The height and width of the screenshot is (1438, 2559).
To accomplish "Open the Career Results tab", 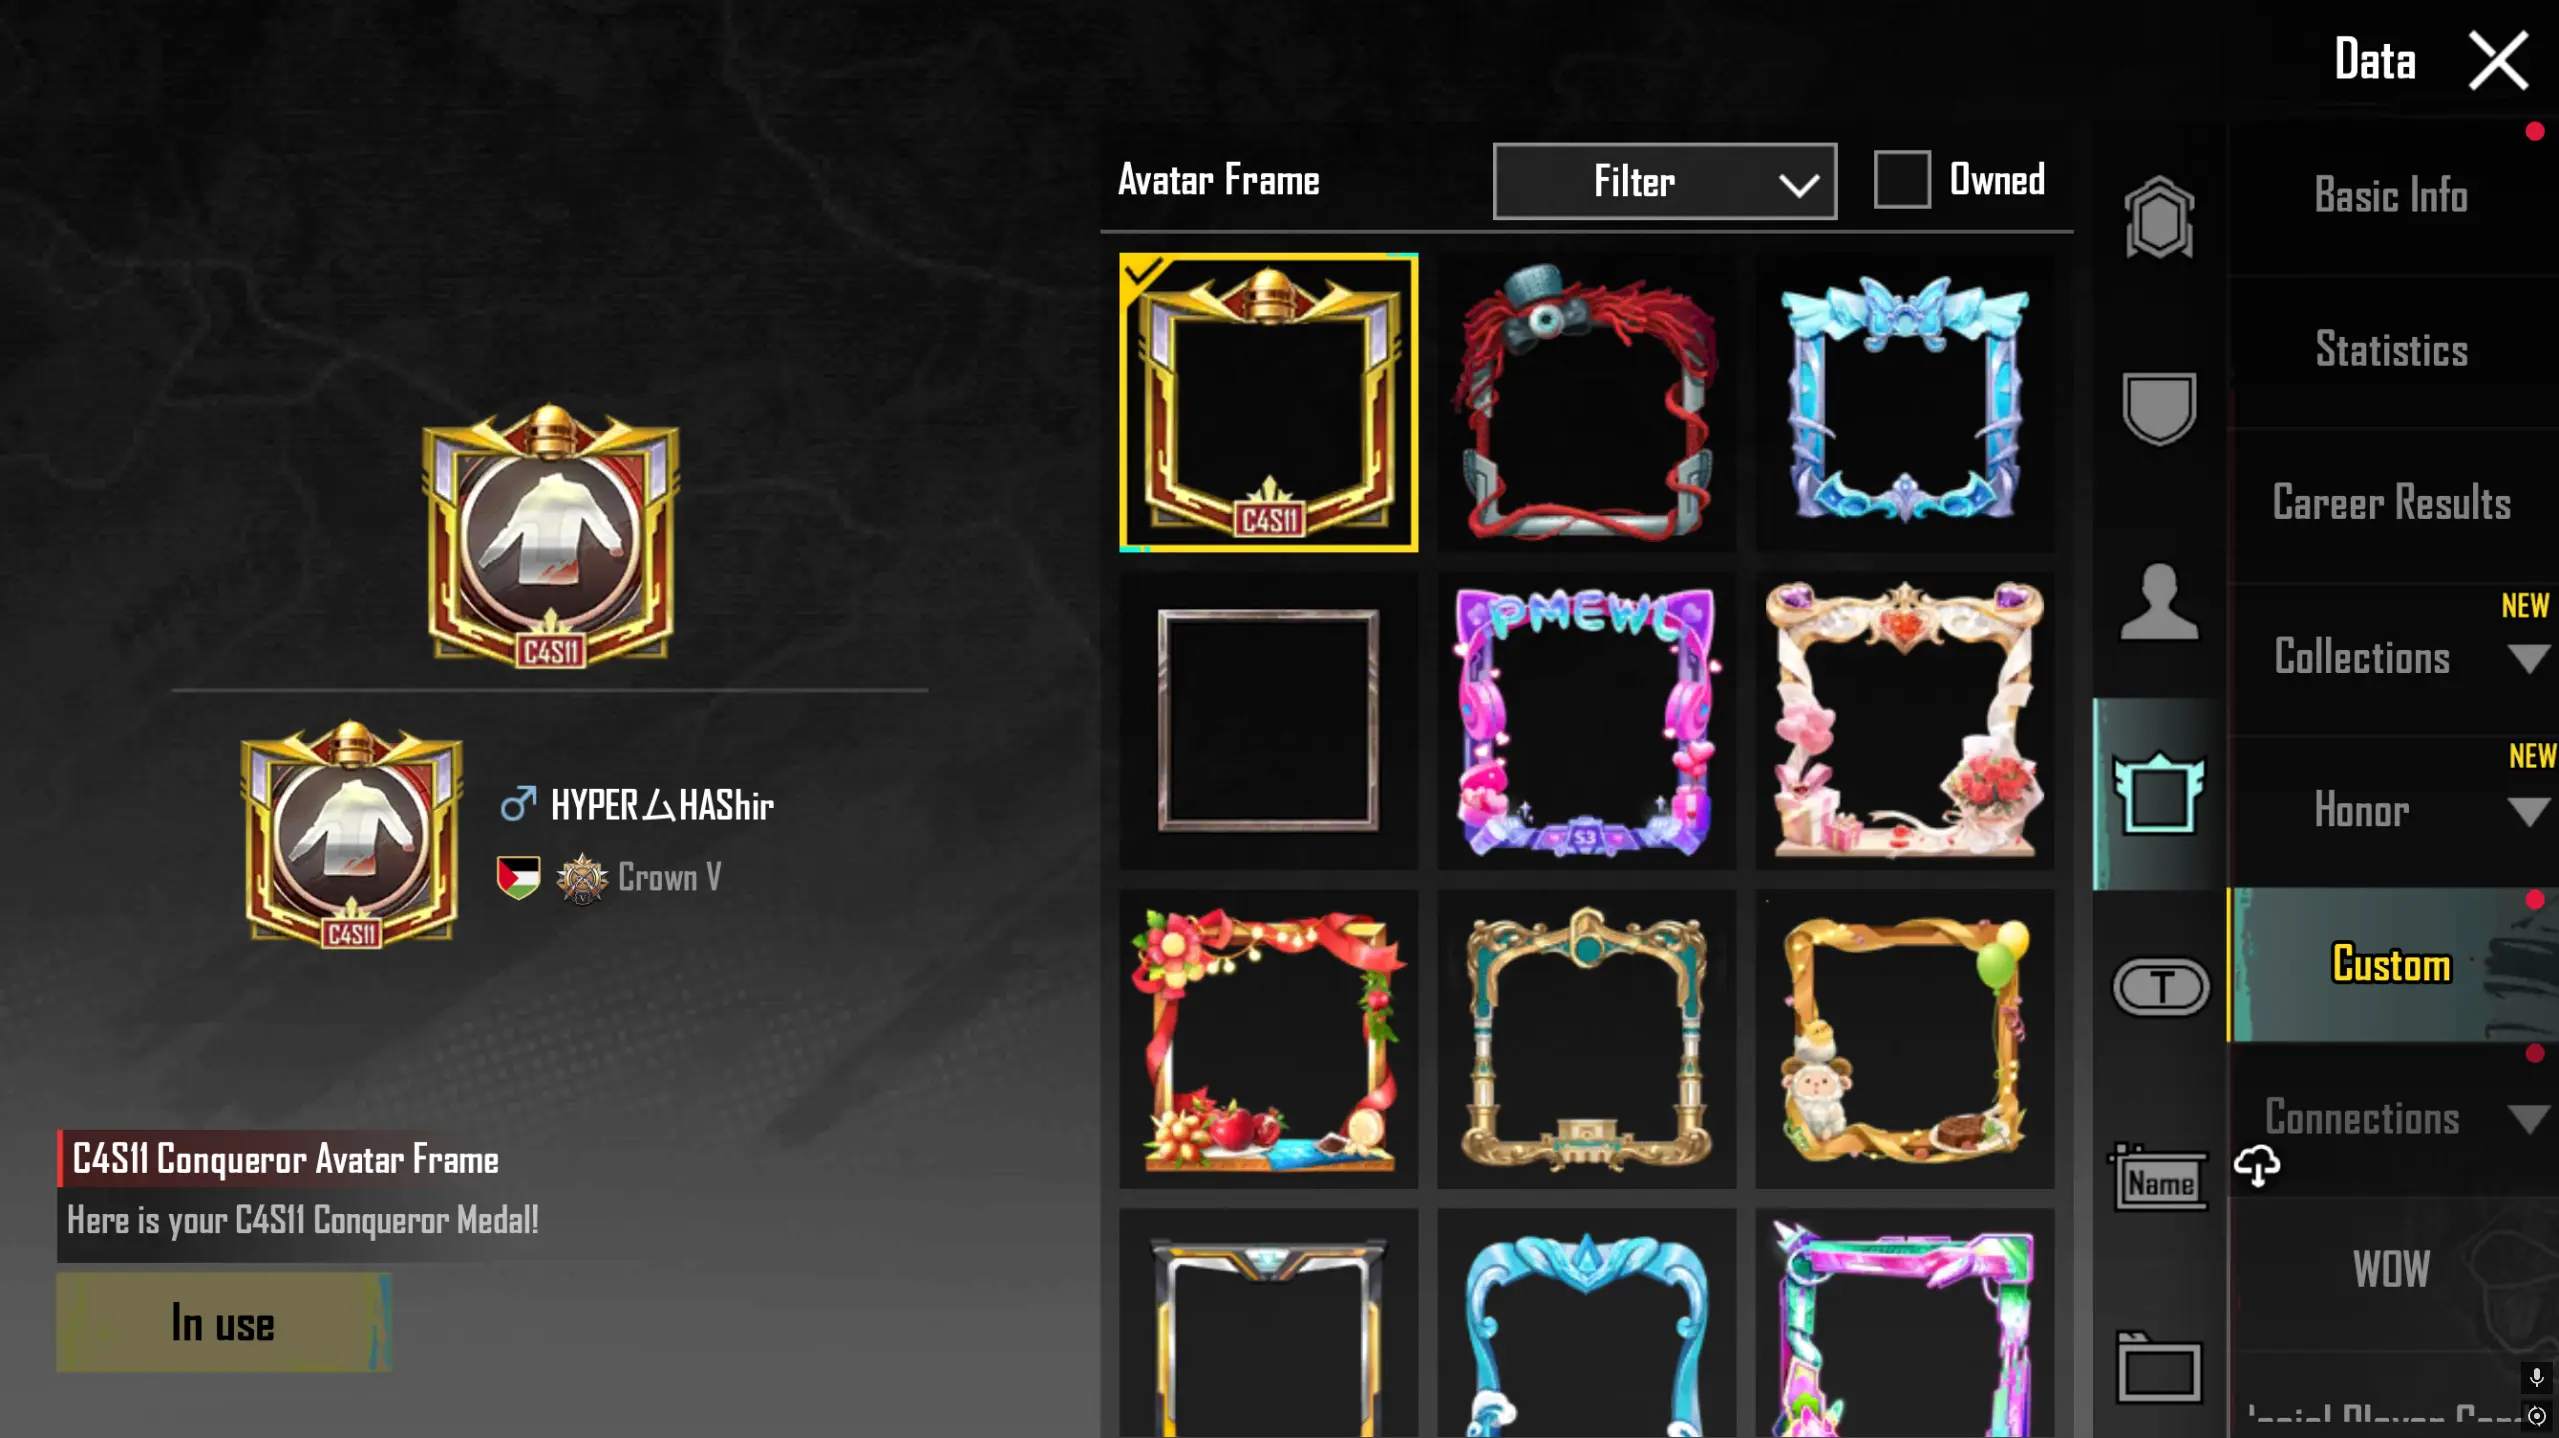I will [2390, 503].
